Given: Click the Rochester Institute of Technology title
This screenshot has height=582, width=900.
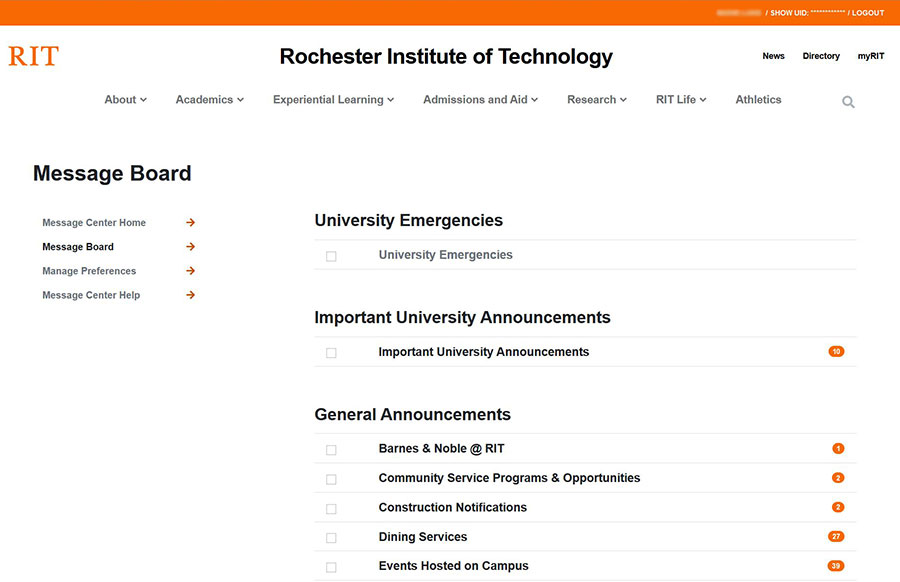Looking at the screenshot, I should click(x=446, y=57).
